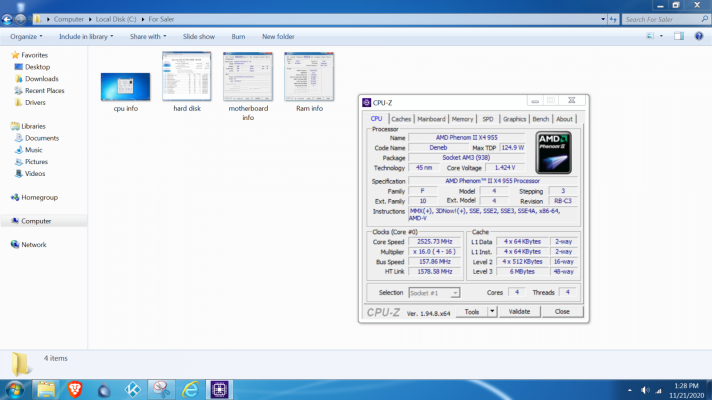712x400 pixels.
Task: Open the cpu info image file
Action: pyautogui.click(x=125, y=87)
